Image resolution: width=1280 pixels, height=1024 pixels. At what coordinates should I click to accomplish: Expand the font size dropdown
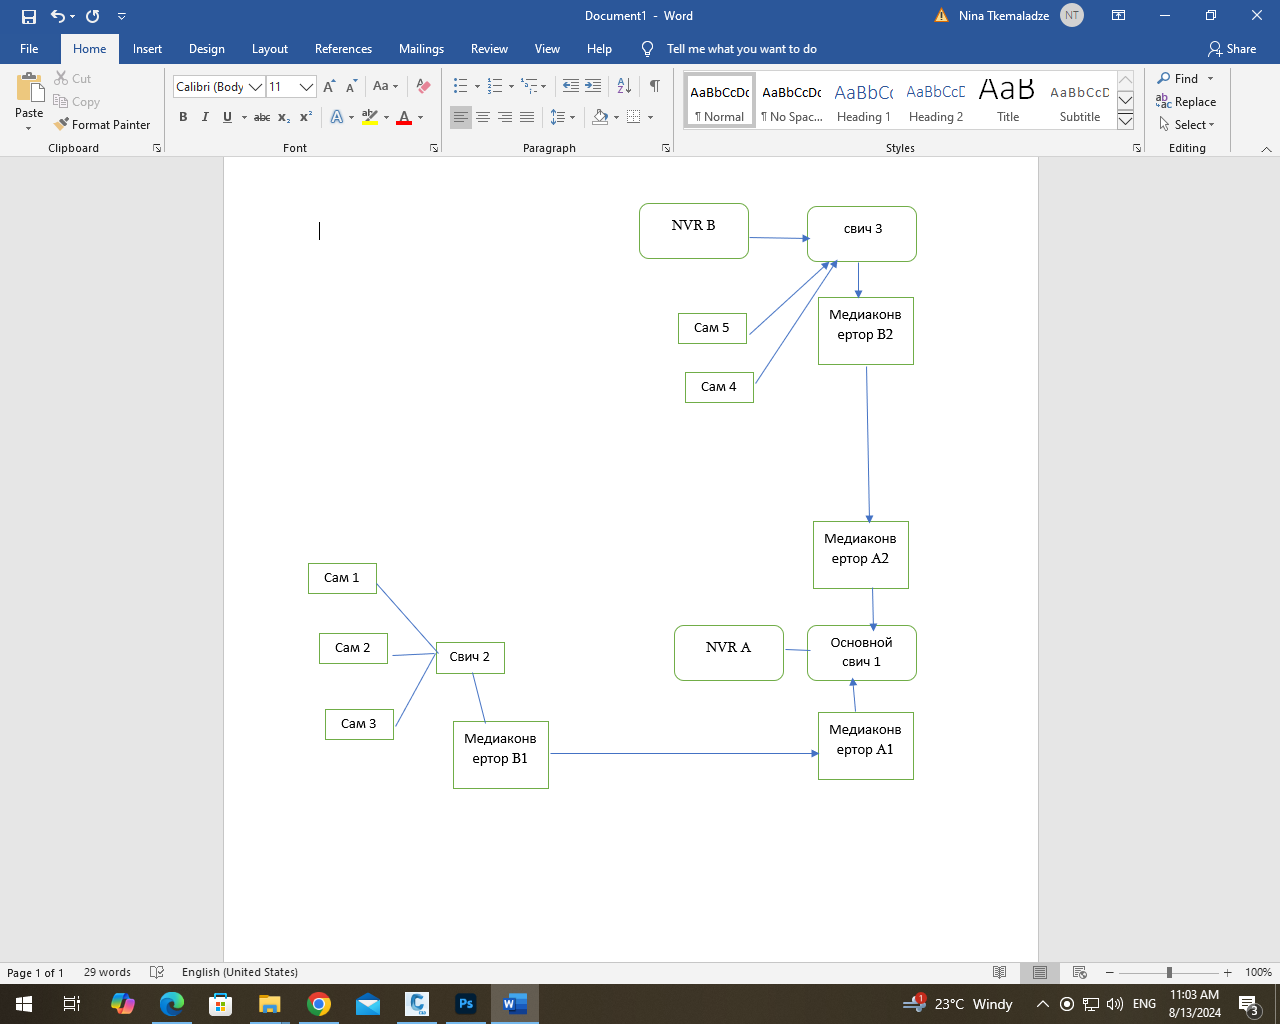[x=307, y=87]
